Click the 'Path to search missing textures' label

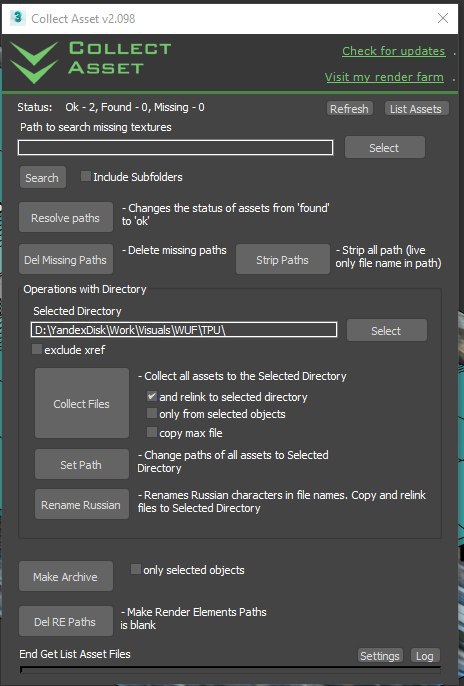96,127
